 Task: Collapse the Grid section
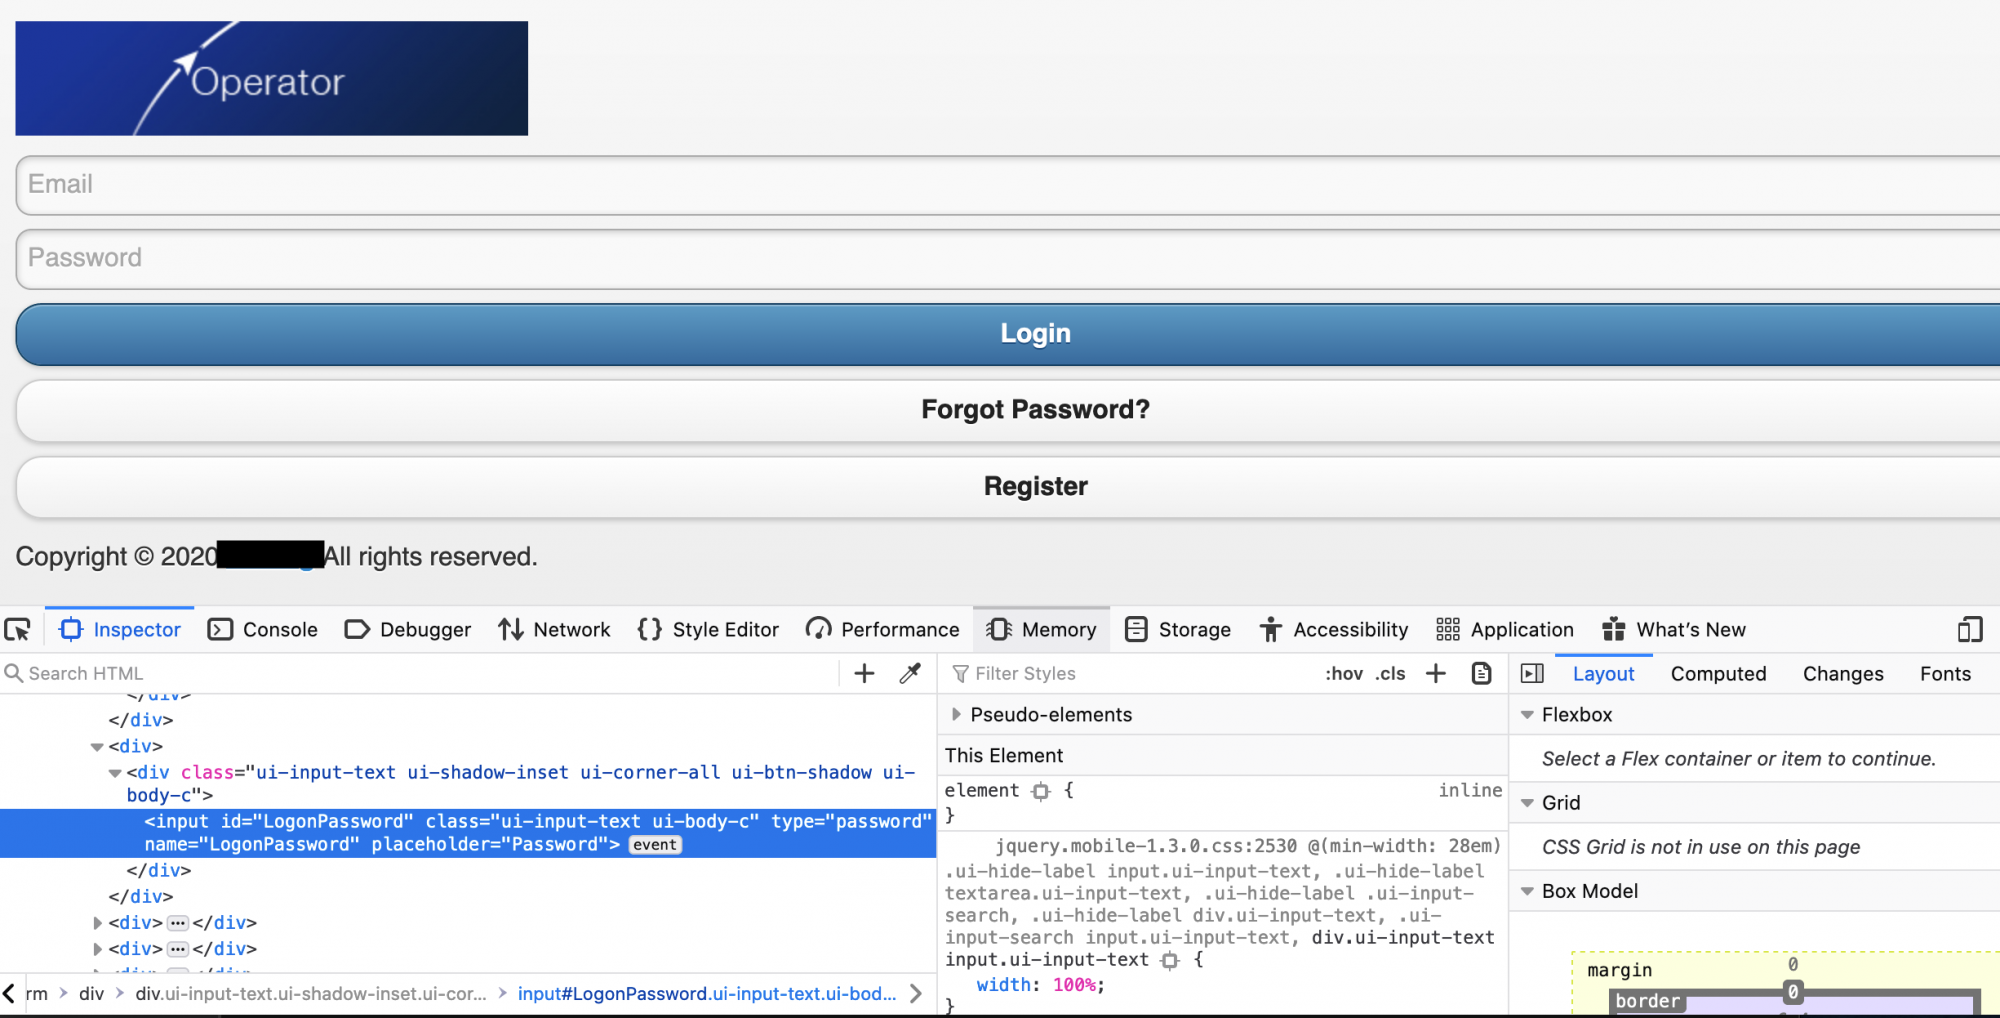point(1527,802)
